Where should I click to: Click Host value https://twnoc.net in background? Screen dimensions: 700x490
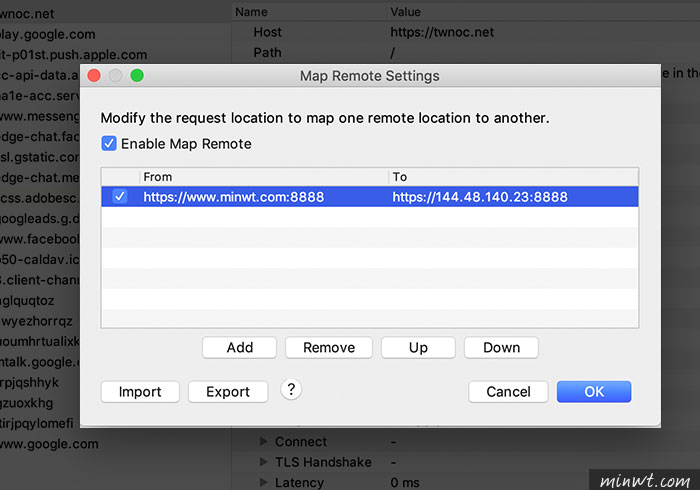[442, 32]
